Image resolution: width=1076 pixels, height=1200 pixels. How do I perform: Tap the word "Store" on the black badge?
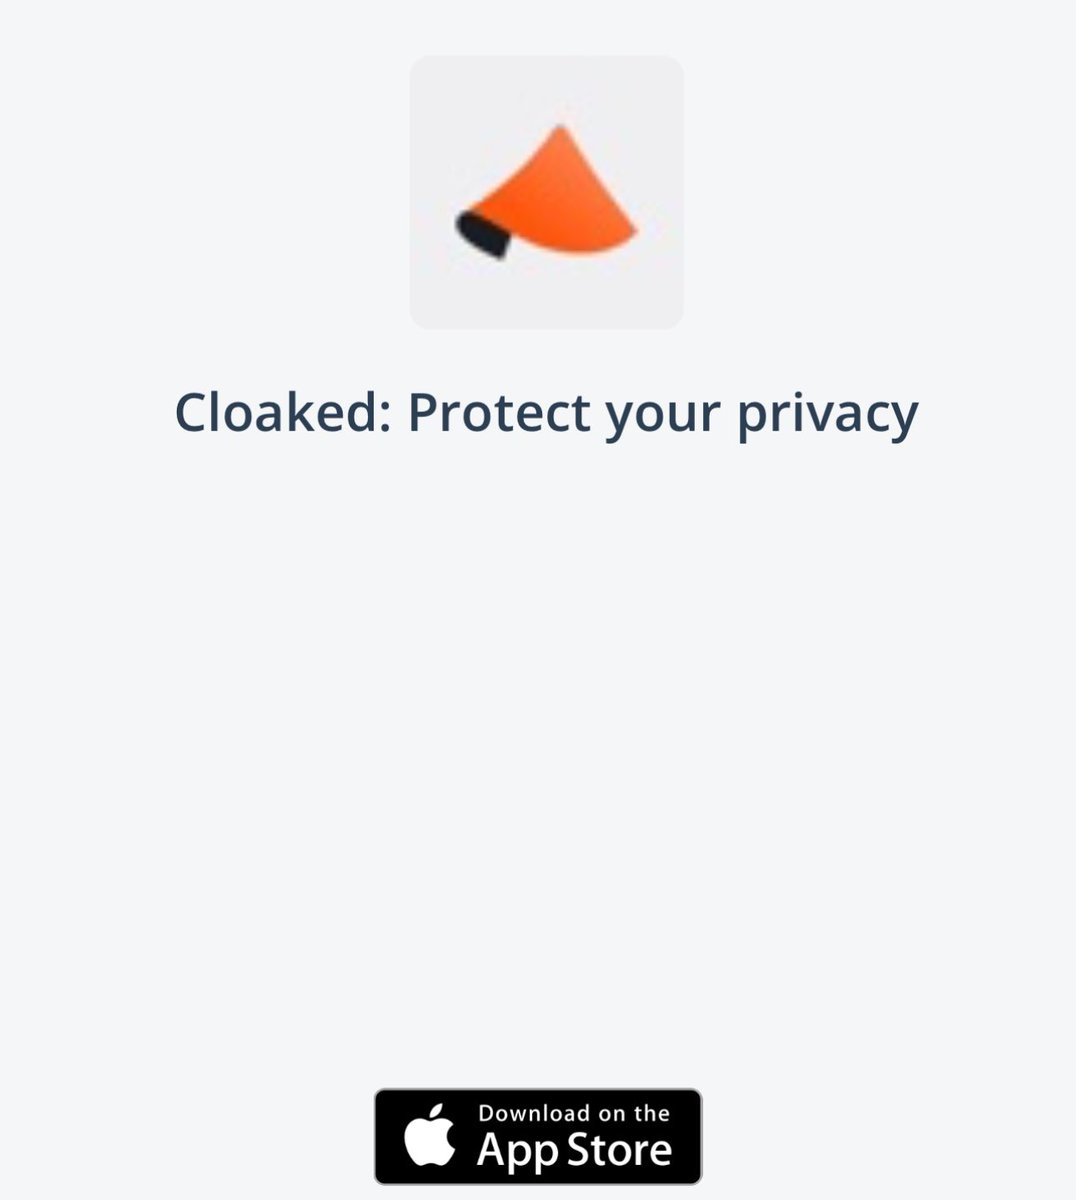pos(621,1149)
